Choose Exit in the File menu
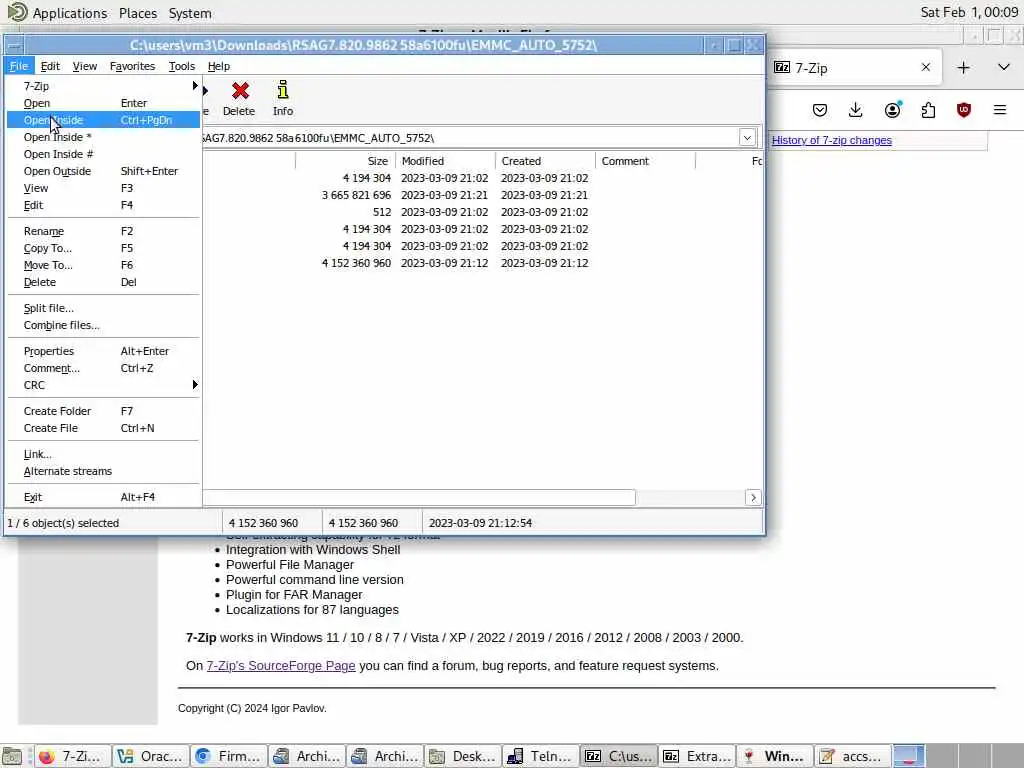1024x768 pixels. pyautogui.click(x=103, y=498)
